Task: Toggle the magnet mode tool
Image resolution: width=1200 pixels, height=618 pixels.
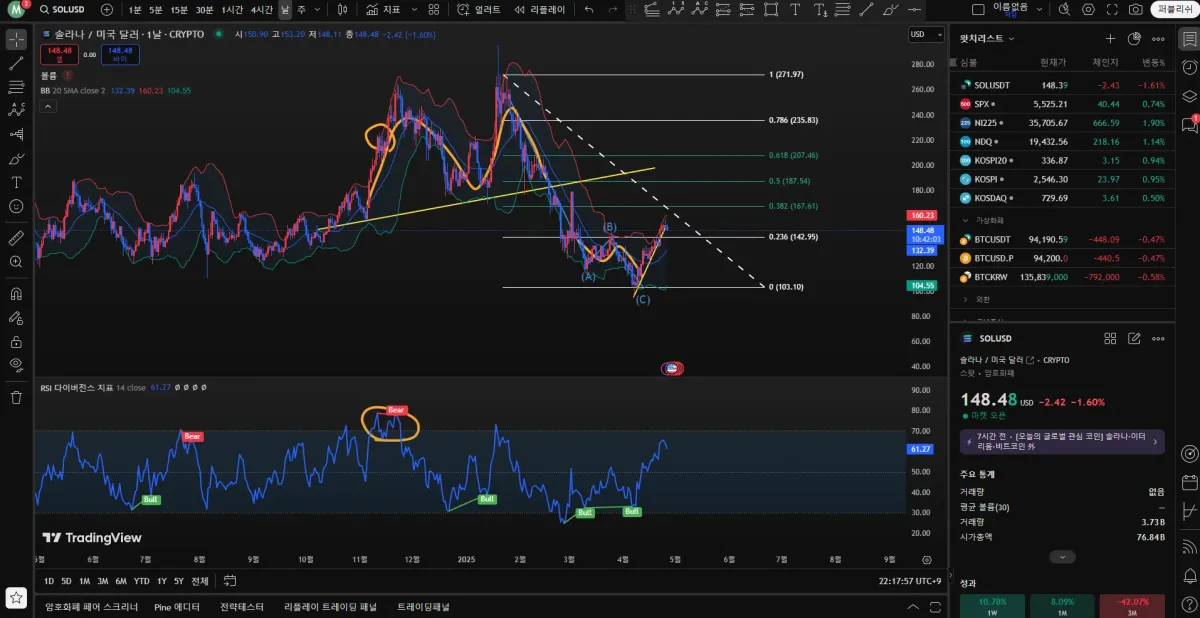Action: [x=16, y=294]
